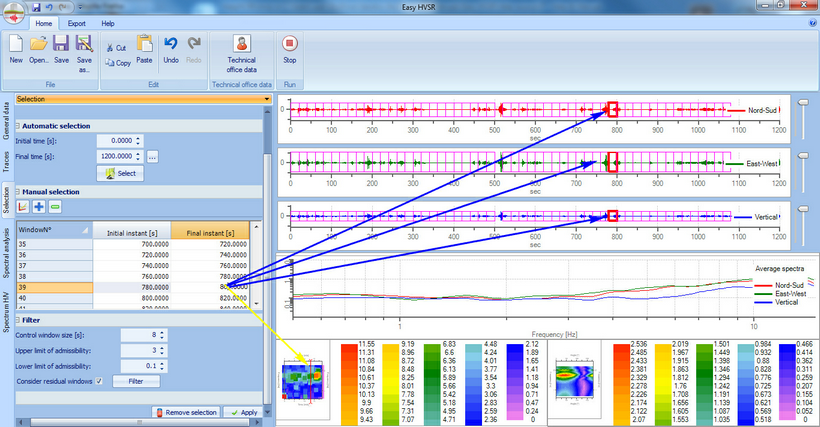Cut selection using Cut
Screen dimensions: 820x427
point(116,48)
